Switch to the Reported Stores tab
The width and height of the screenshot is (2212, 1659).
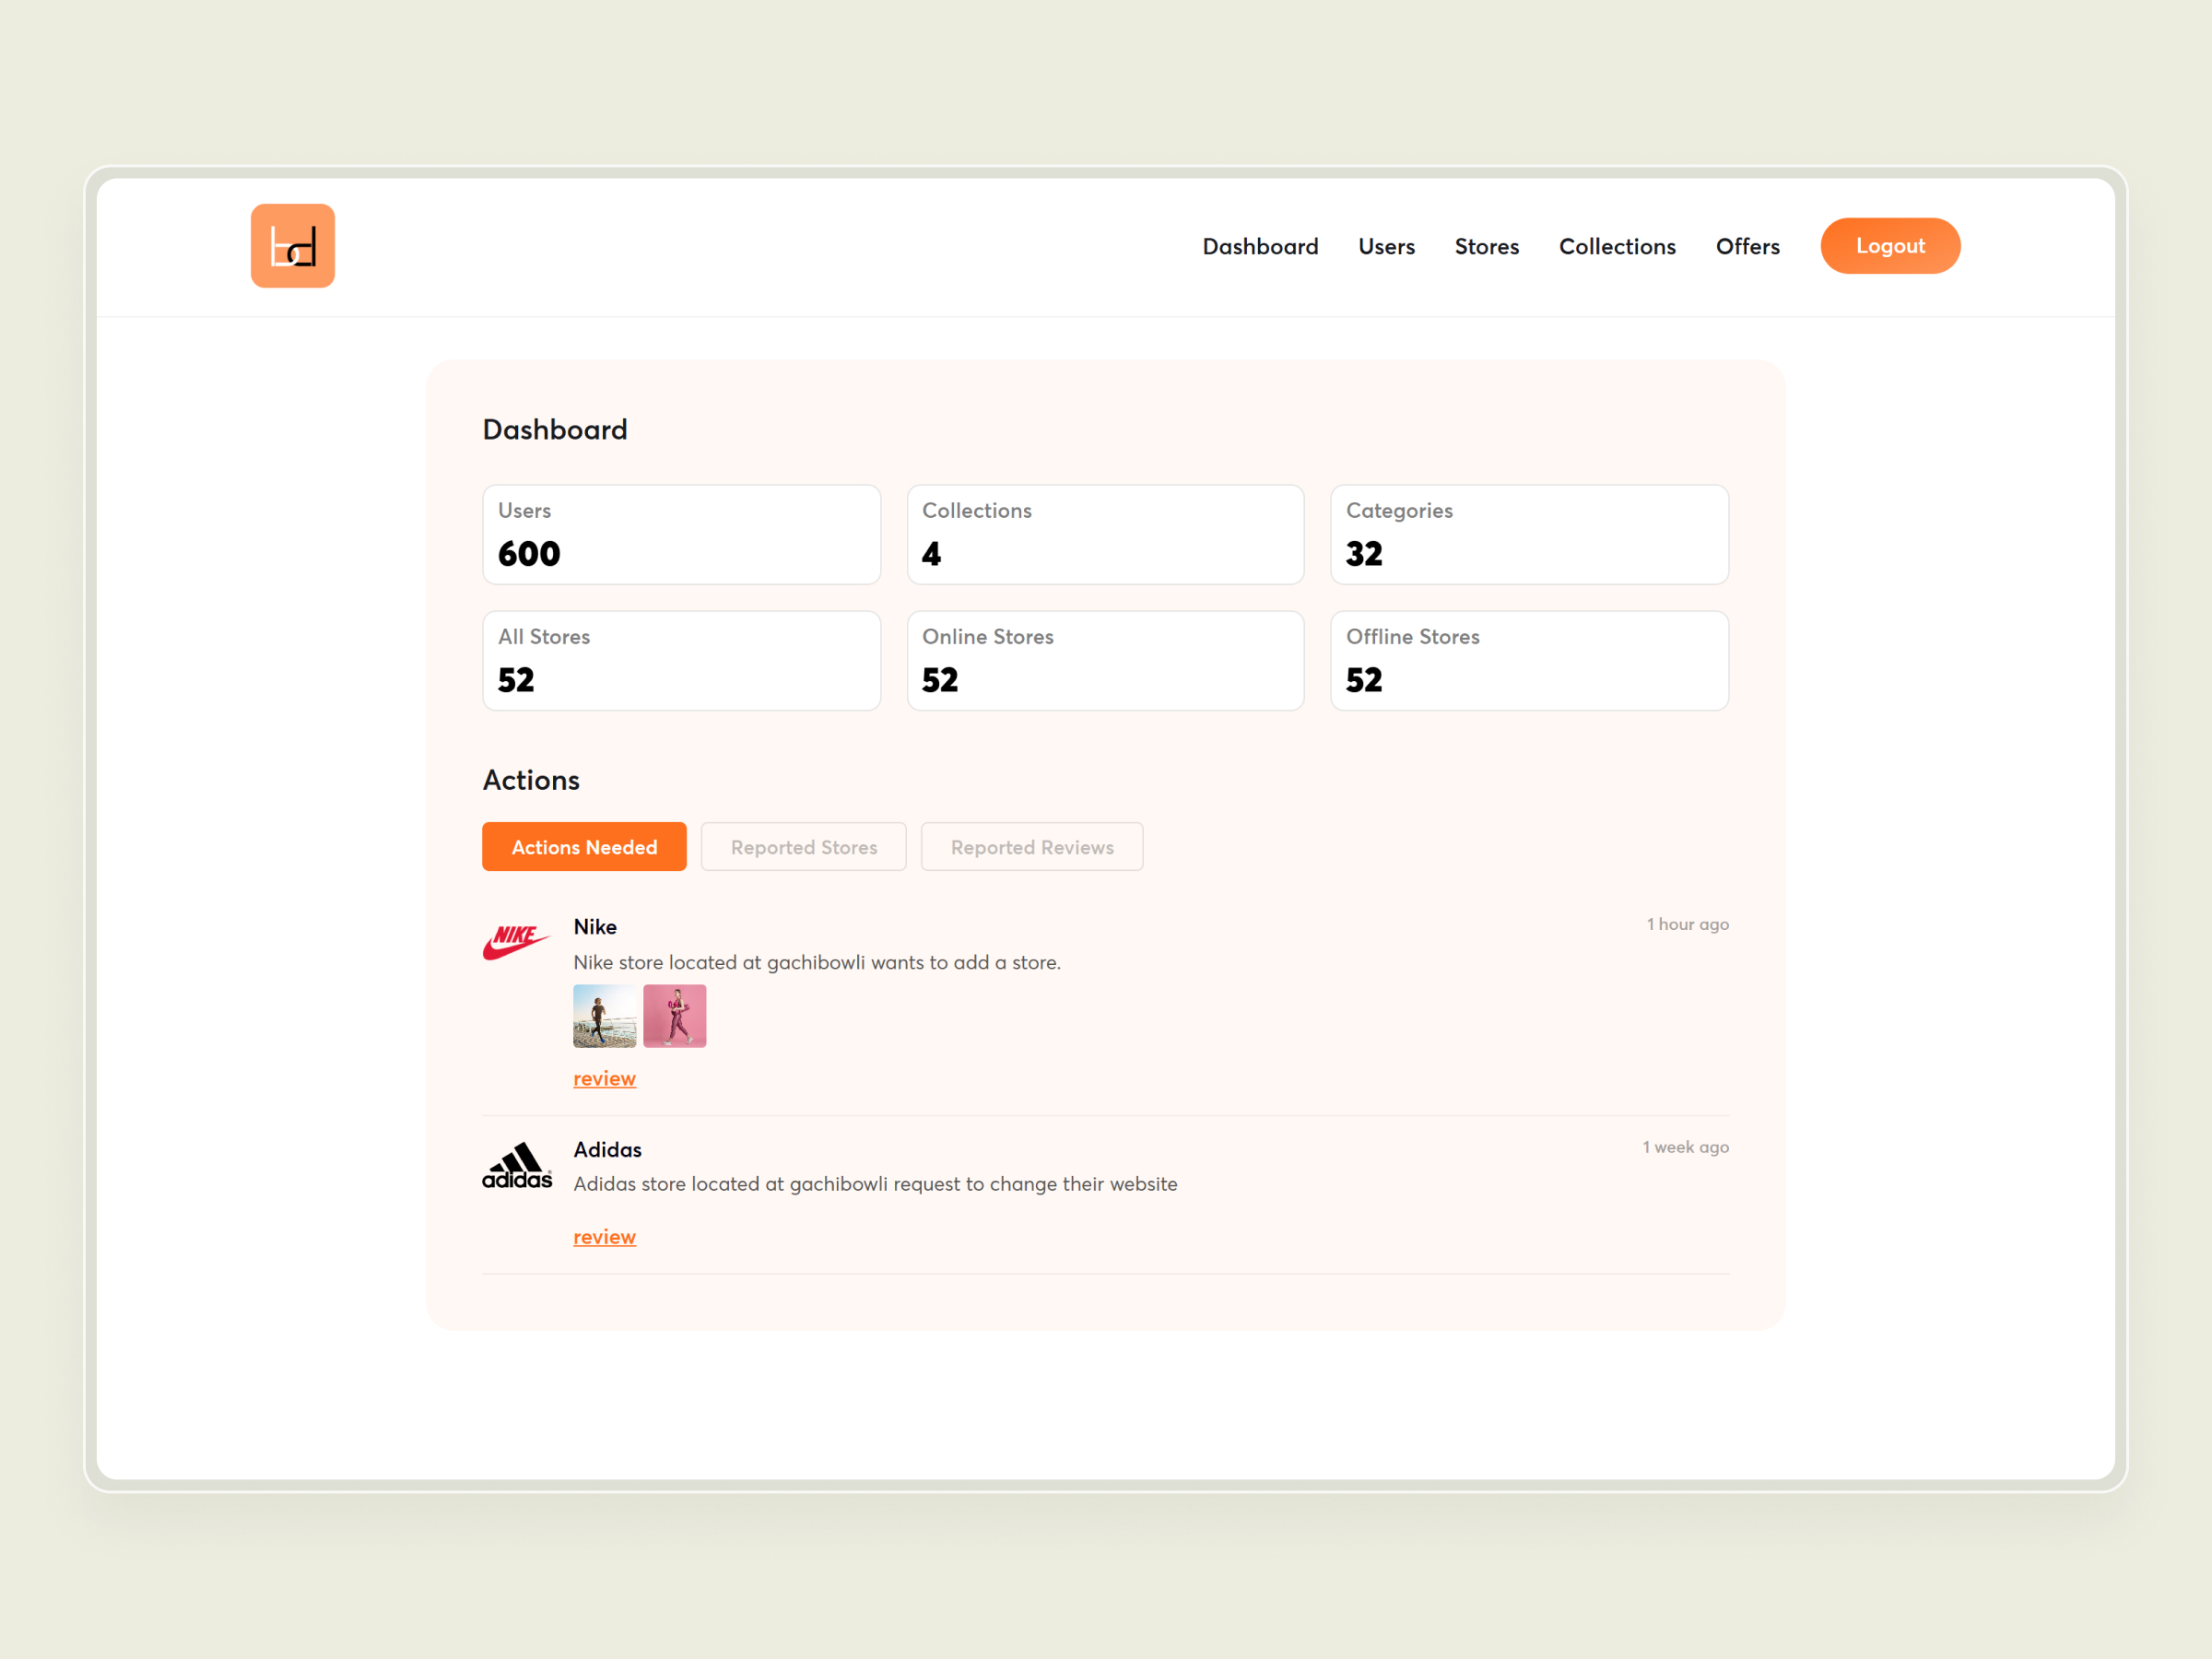pyautogui.click(x=803, y=846)
